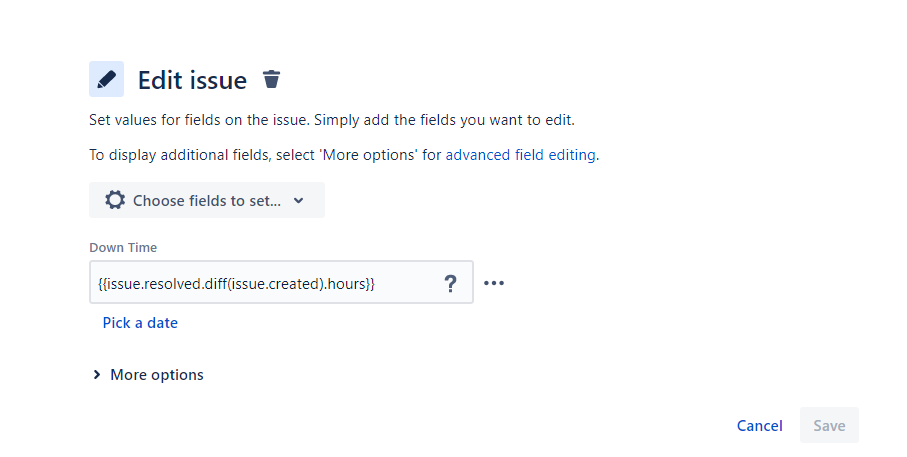Click the Set values for fields description
Viewport: 907px width, 457px height.
(332, 120)
